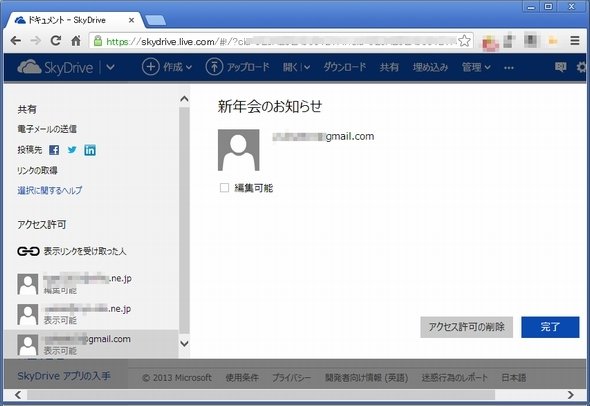The image size is (590, 406).
Task: Reload the page with refresh icon
Action: tap(56, 41)
